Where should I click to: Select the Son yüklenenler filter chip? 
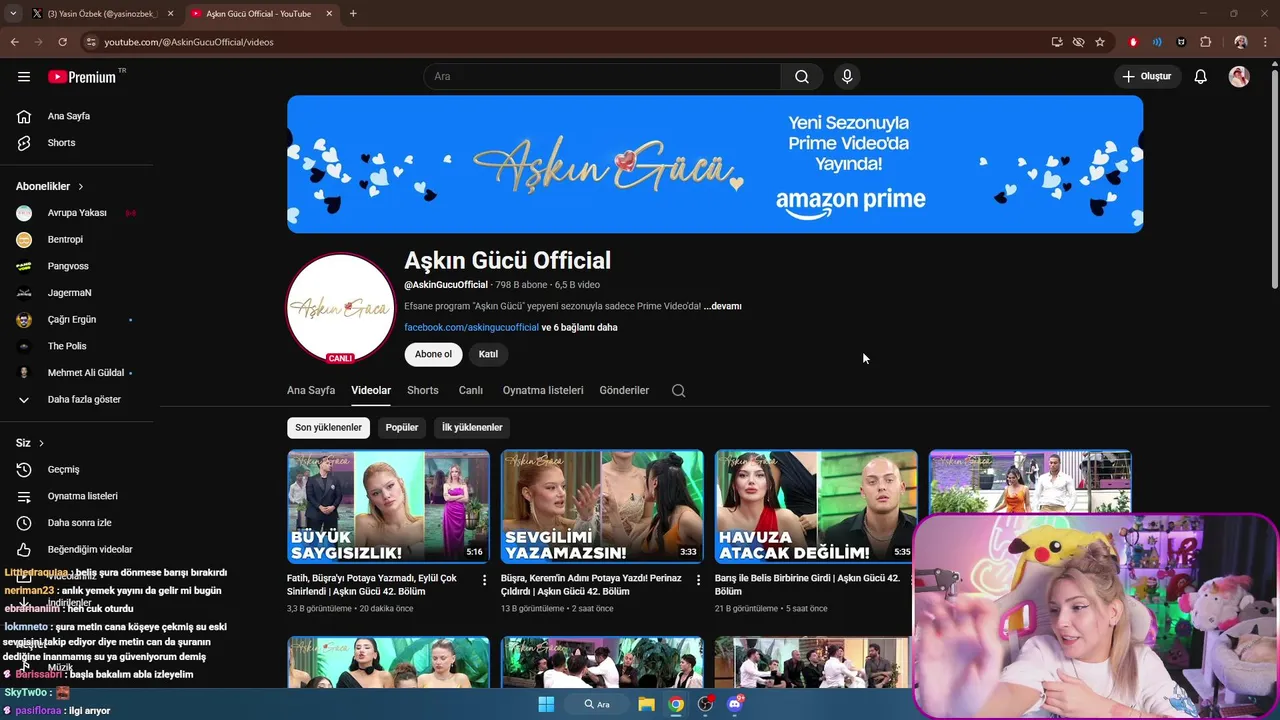[x=328, y=427]
